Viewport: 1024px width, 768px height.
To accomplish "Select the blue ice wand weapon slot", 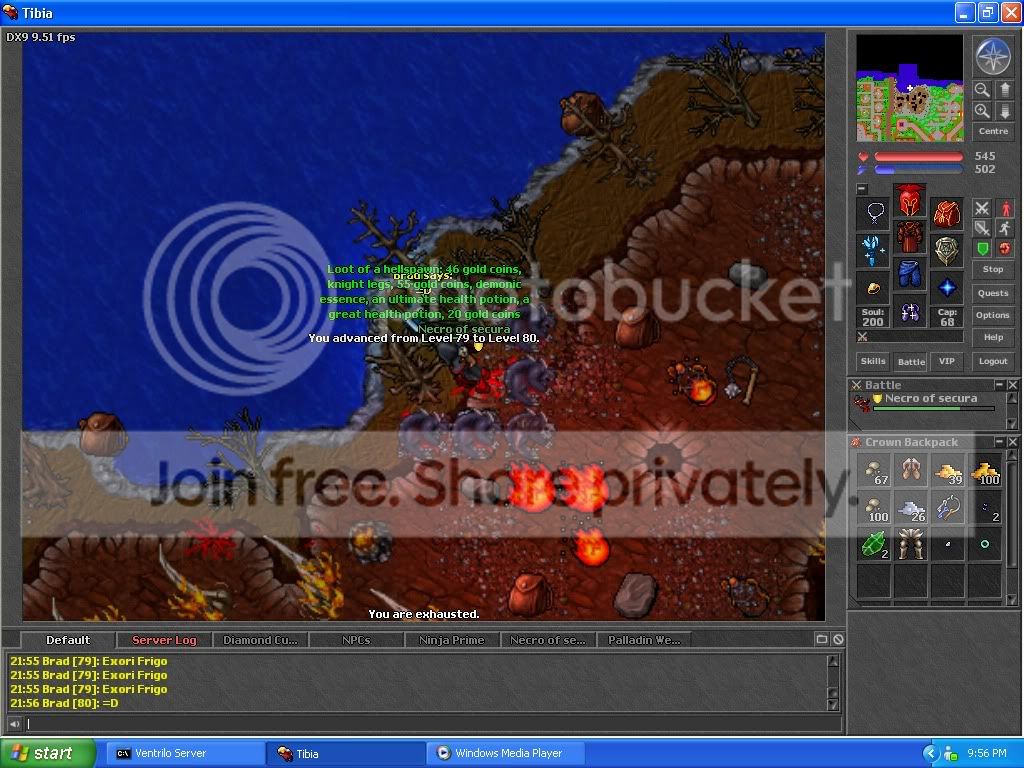I will tap(873, 250).
